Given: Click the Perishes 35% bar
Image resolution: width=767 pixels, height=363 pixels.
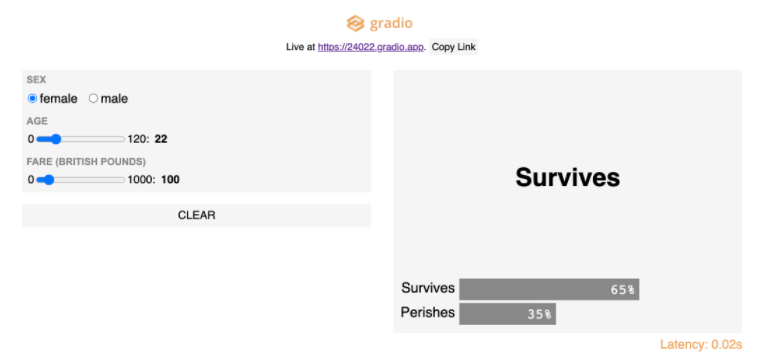Looking at the screenshot, I should coord(507,314).
